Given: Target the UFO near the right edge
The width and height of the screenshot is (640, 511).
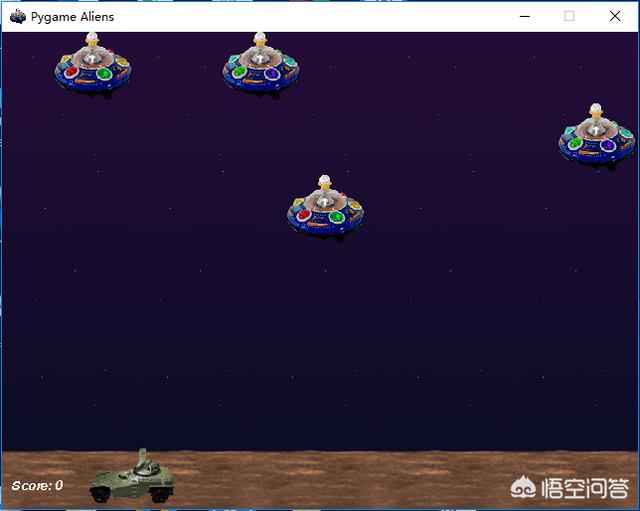Looking at the screenshot, I should [596, 136].
